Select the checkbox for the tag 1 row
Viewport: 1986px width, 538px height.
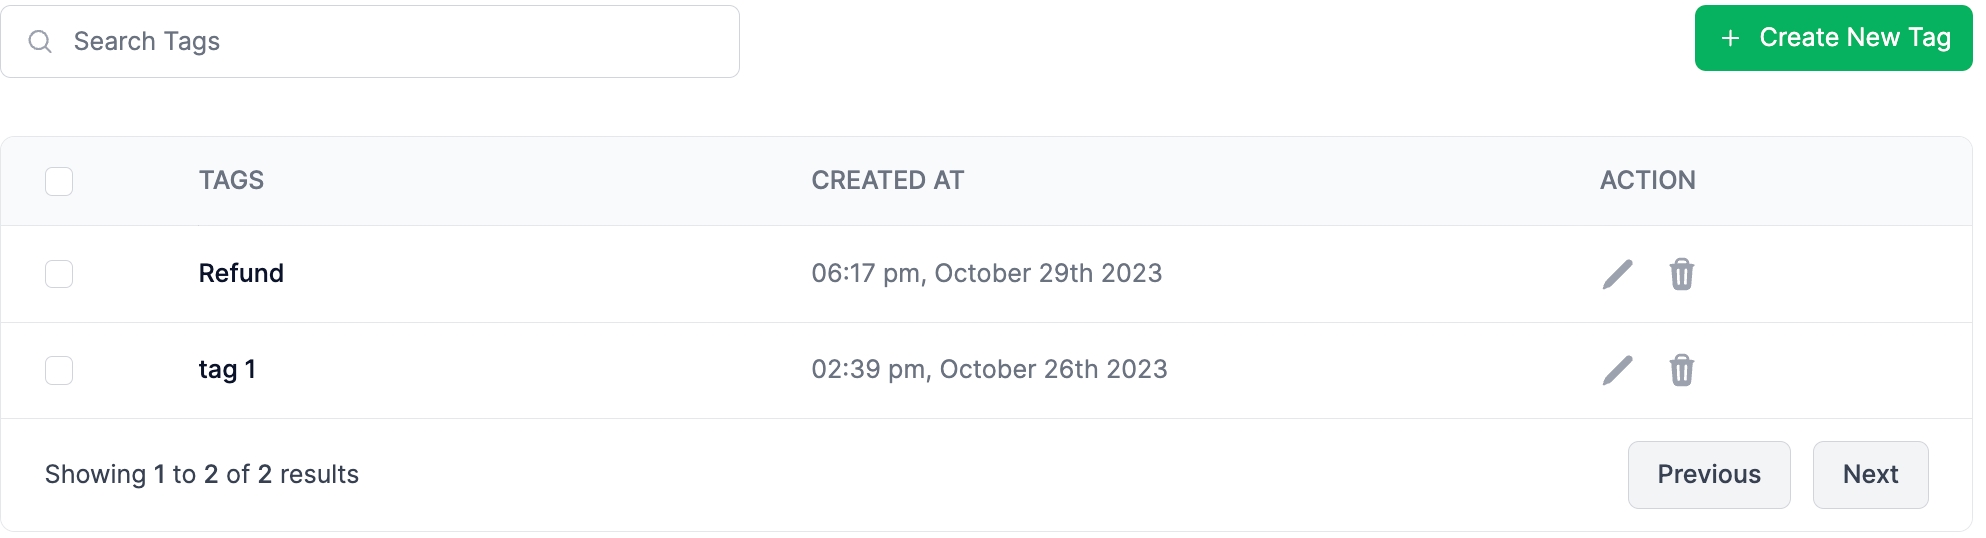(x=59, y=370)
